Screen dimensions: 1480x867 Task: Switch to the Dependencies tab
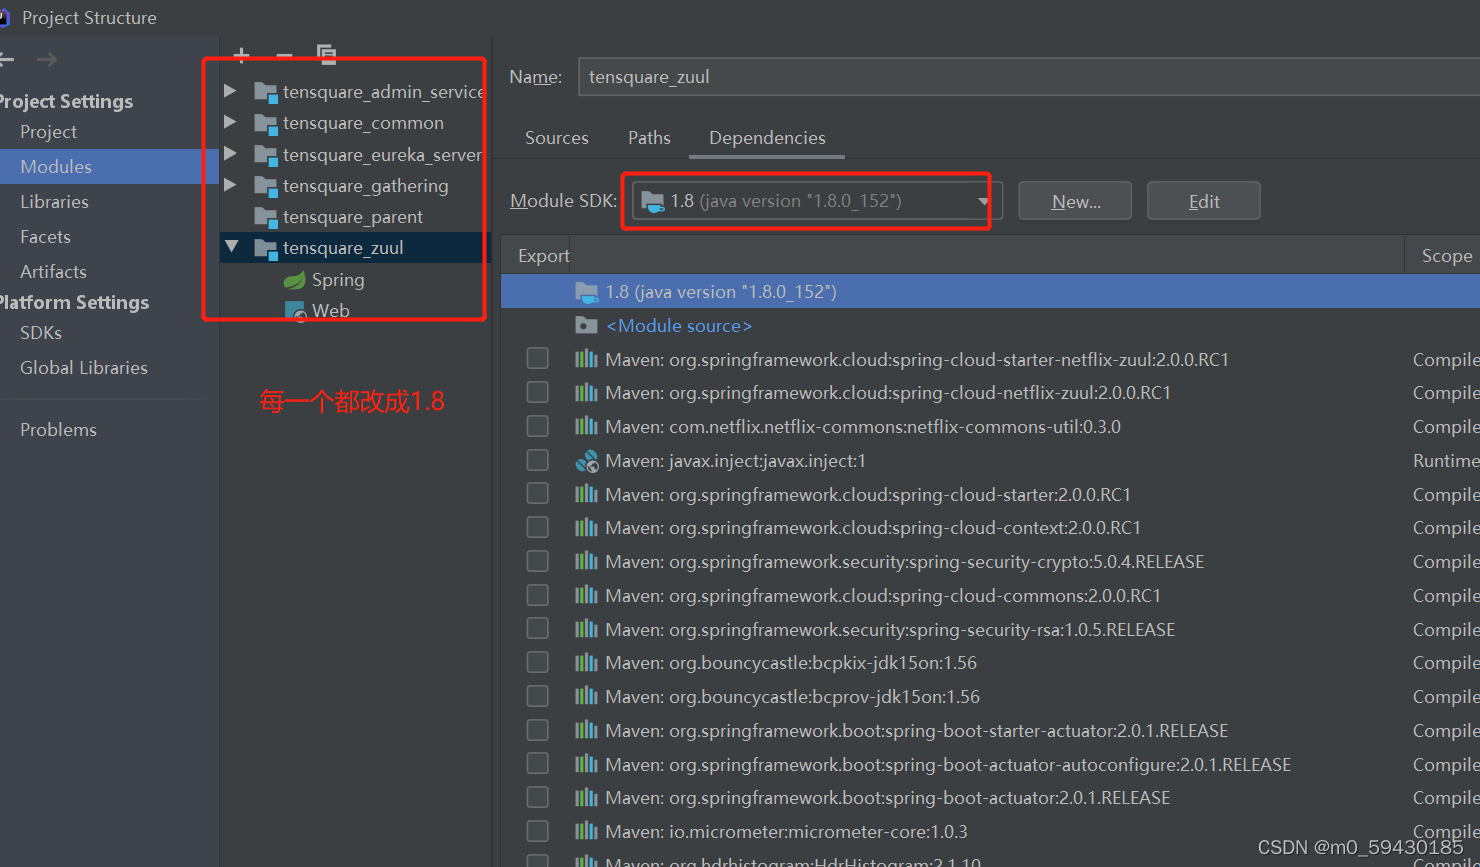pos(767,138)
